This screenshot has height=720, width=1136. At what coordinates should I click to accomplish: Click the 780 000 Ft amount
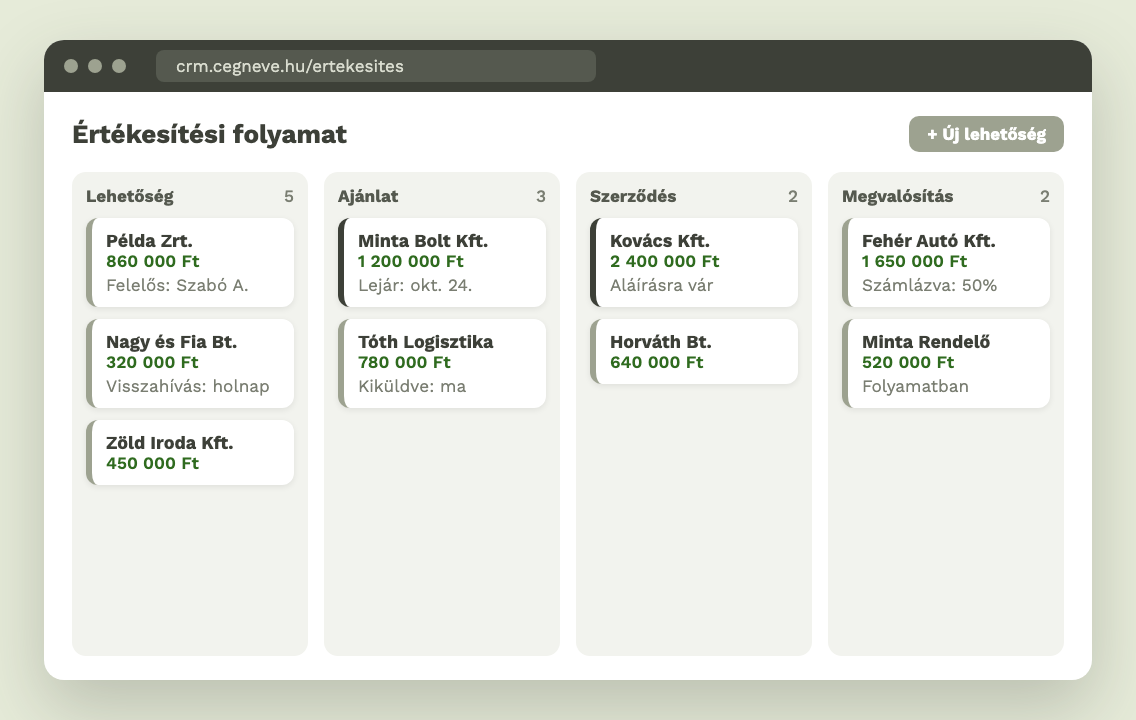point(404,362)
